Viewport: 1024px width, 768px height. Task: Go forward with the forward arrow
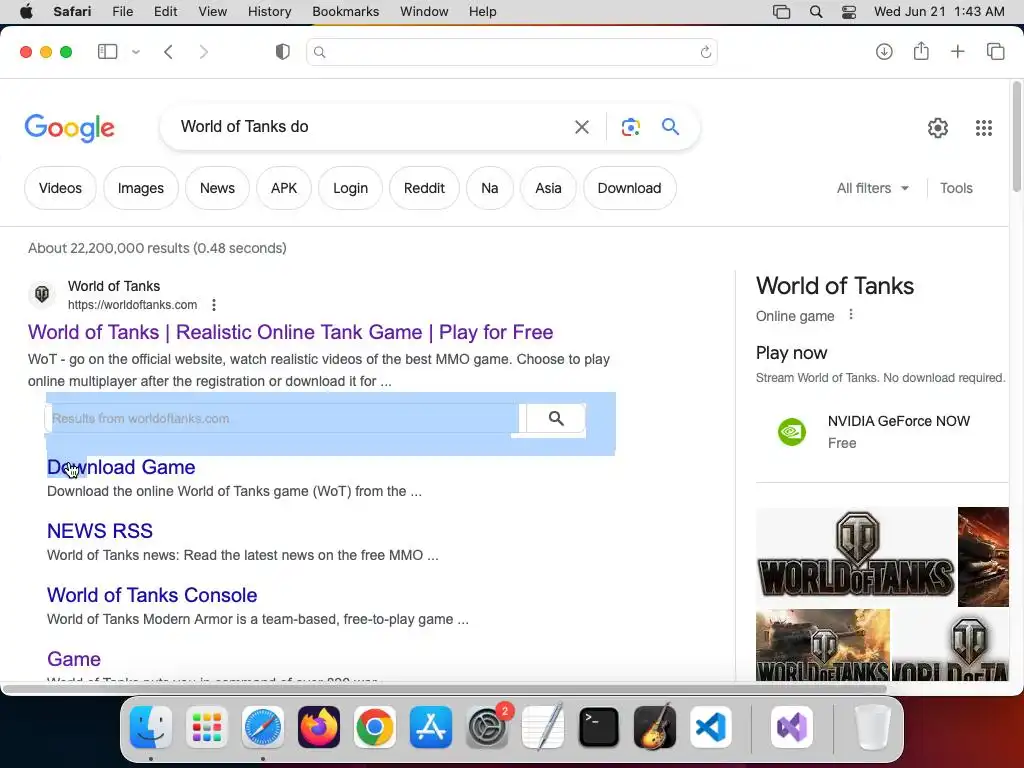(204, 52)
